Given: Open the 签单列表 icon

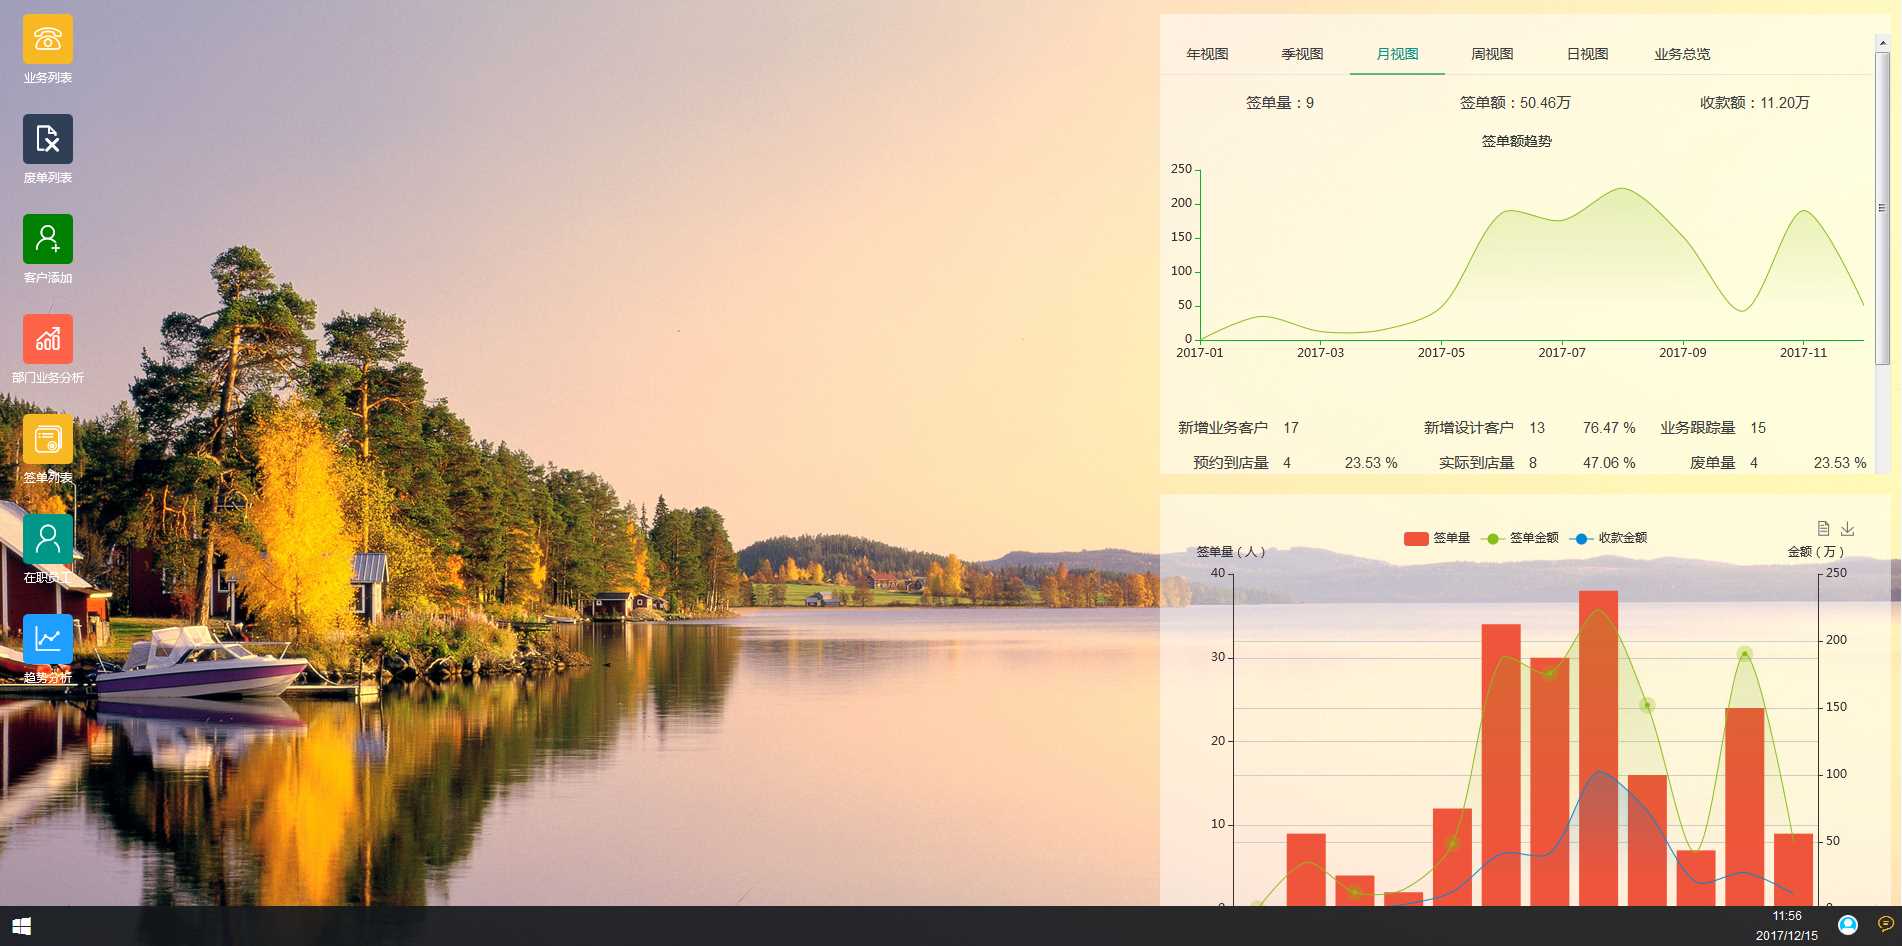Looking at the screenshot, I should 47,439.
